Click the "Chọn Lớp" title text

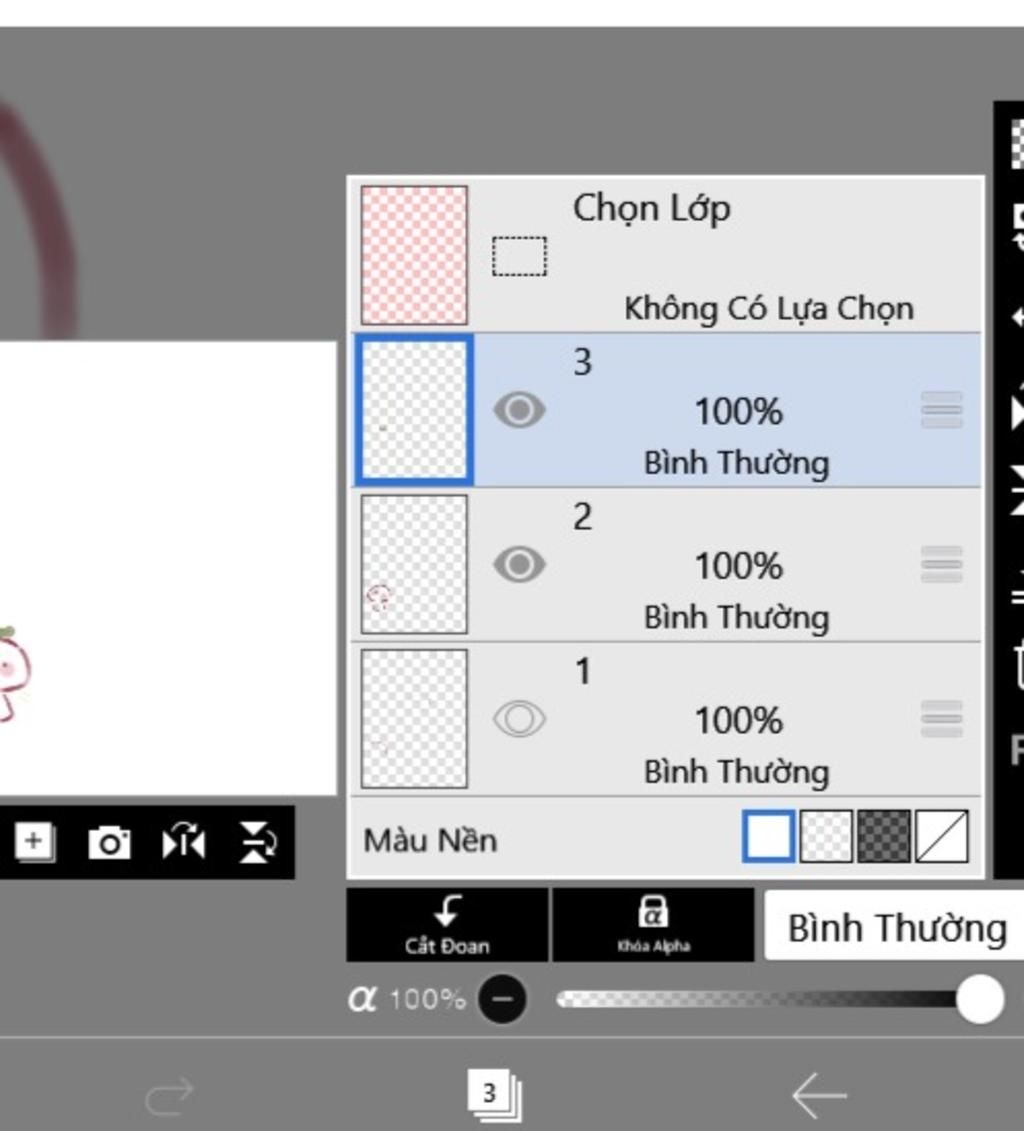pos(652,209)
